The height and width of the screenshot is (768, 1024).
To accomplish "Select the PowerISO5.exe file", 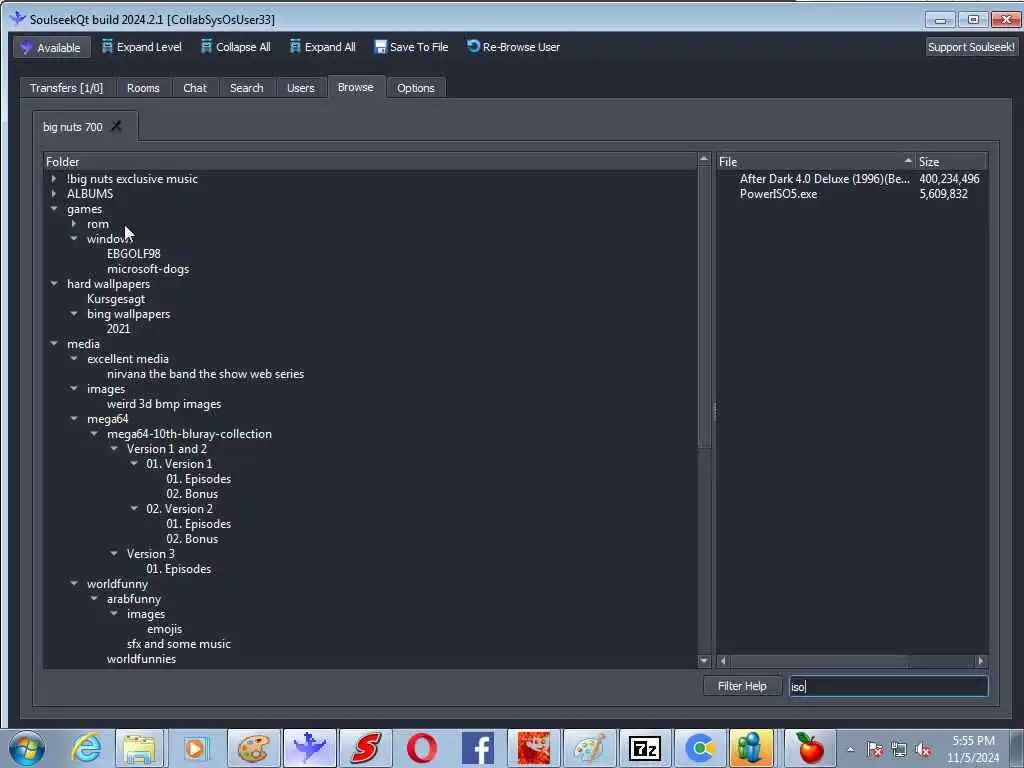I will pos(778,193).
